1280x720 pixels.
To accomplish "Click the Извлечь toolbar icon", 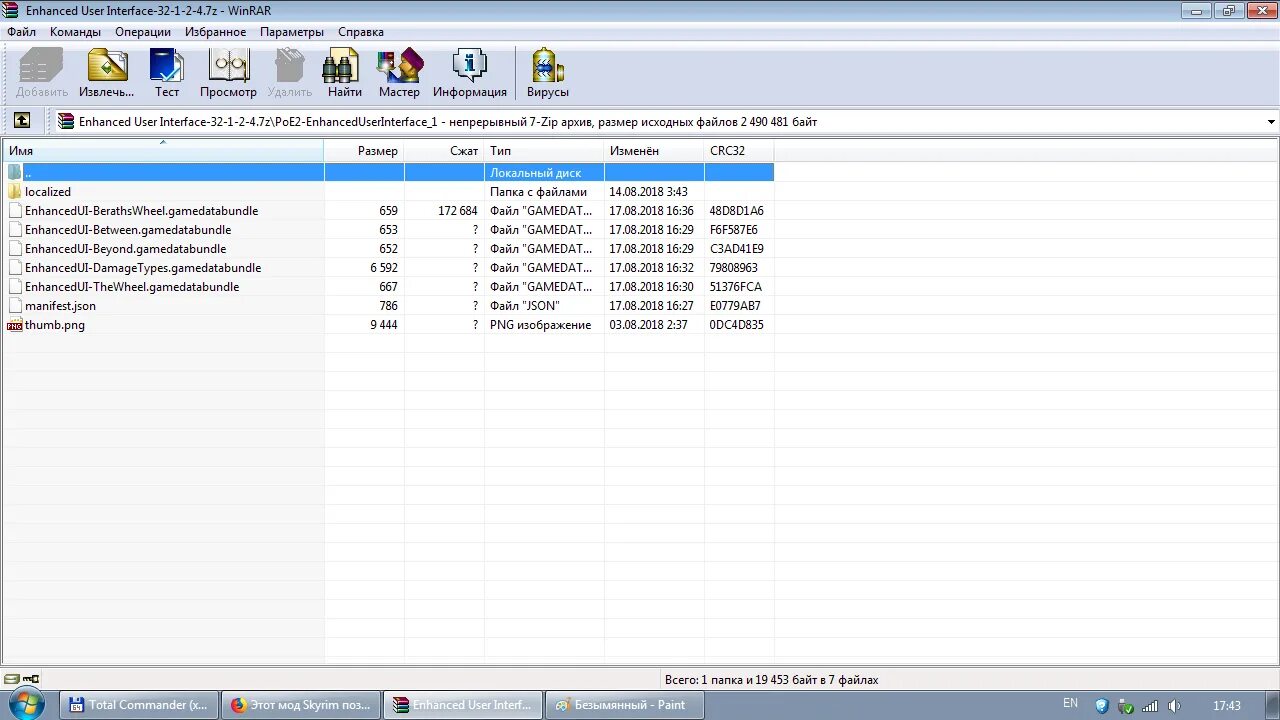I will [107, 73].
